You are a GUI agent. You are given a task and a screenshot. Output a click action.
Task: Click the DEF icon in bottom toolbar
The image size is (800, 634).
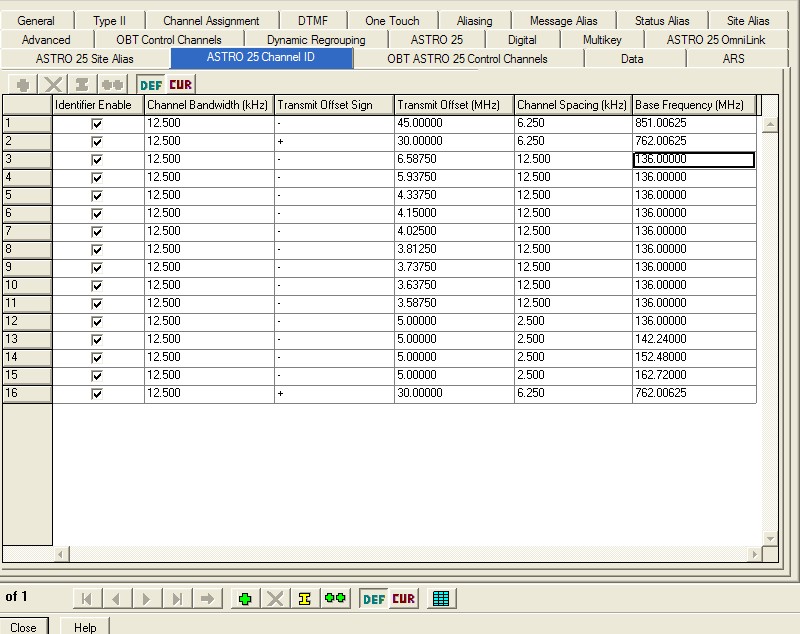pyautogui.click(x=374, y=599)
